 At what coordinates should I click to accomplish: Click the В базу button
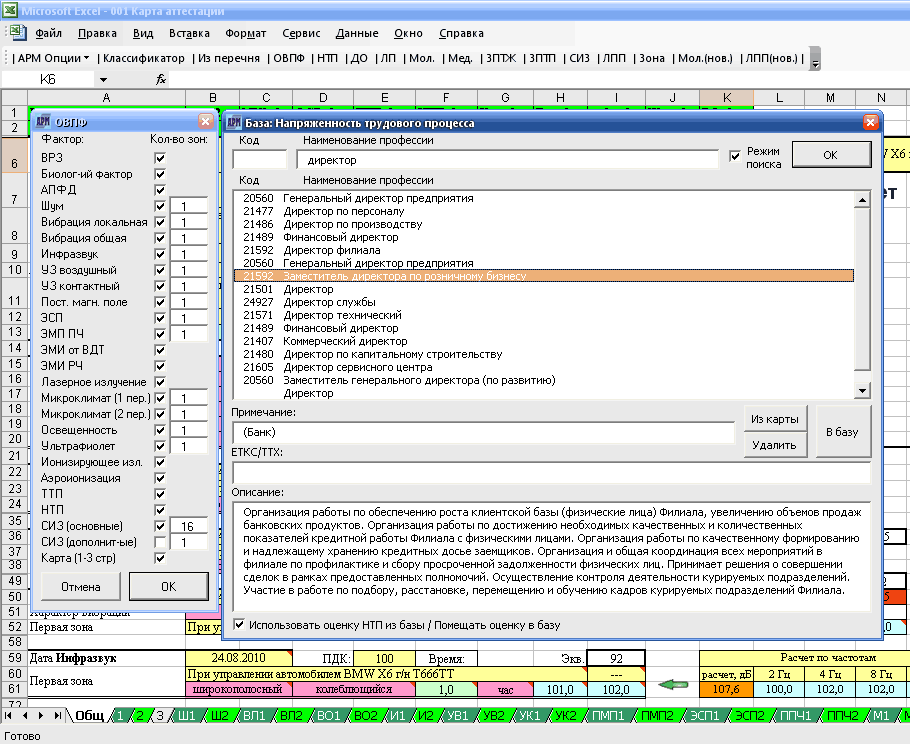[x=843, y=432]
